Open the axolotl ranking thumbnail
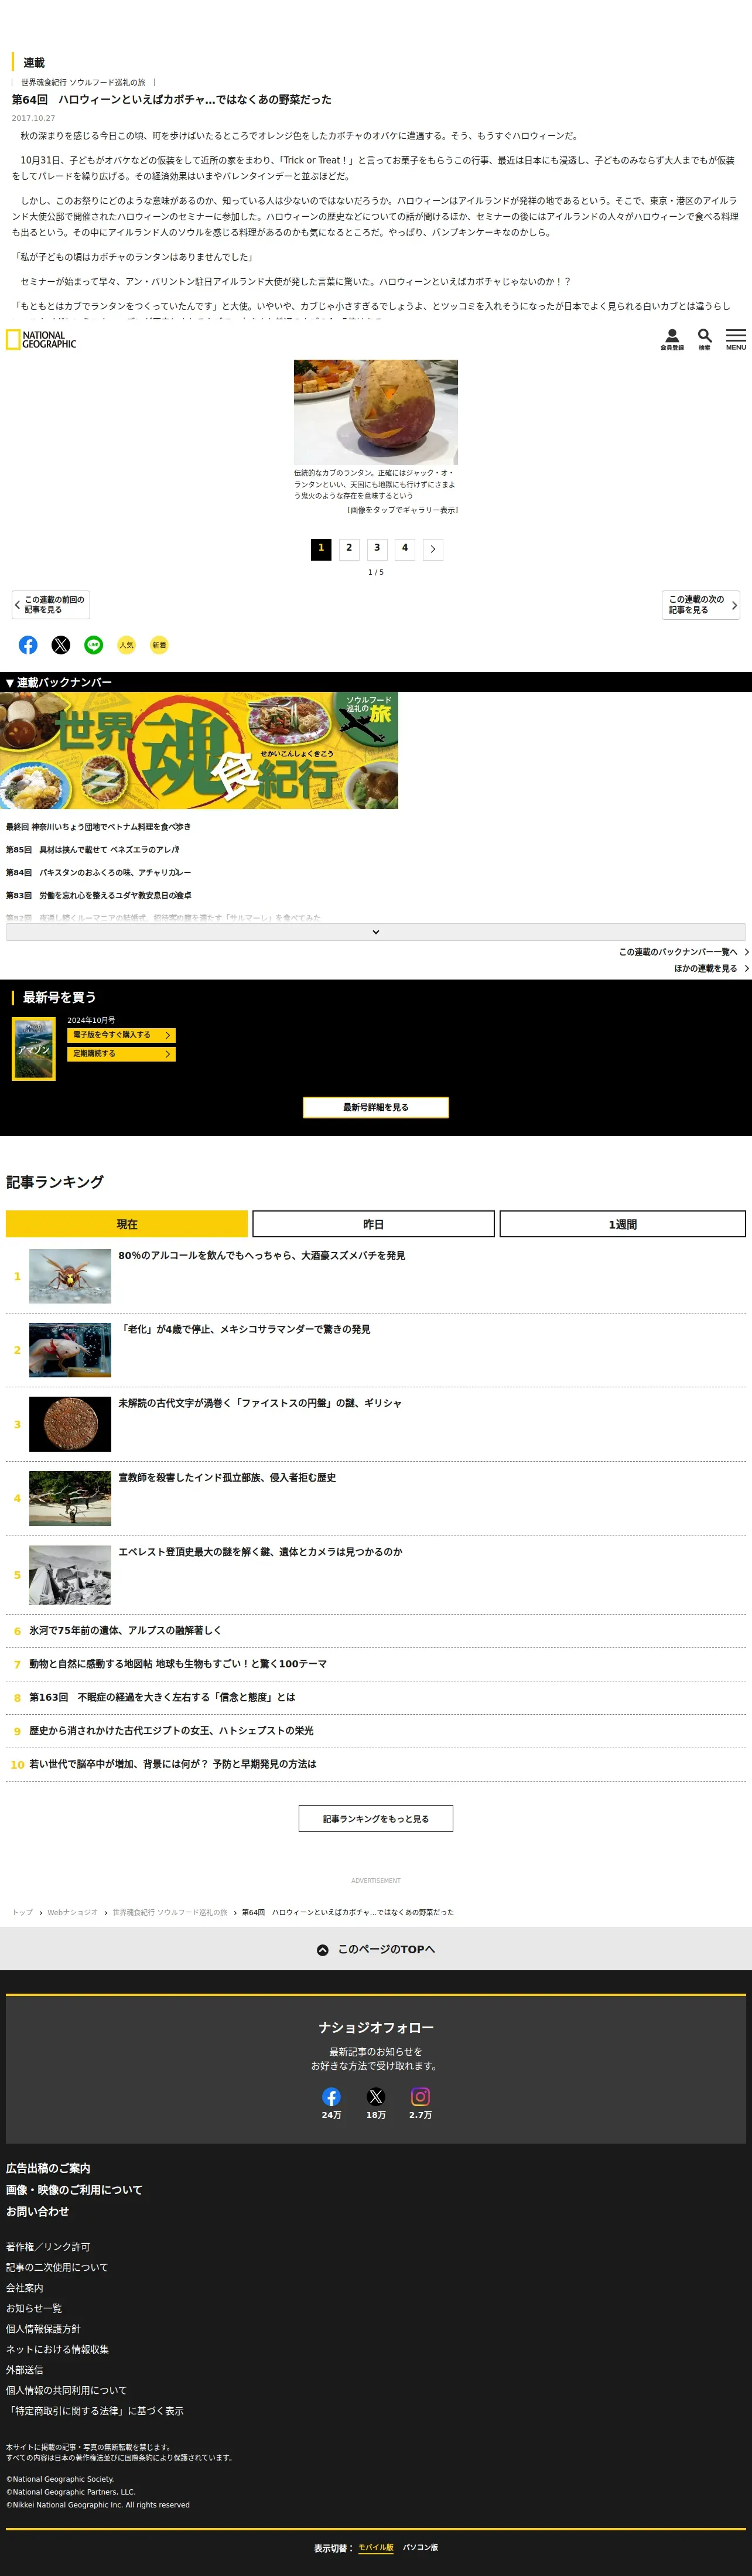This screenshot has height=2576, width=752. click(x=70, y=1350)
